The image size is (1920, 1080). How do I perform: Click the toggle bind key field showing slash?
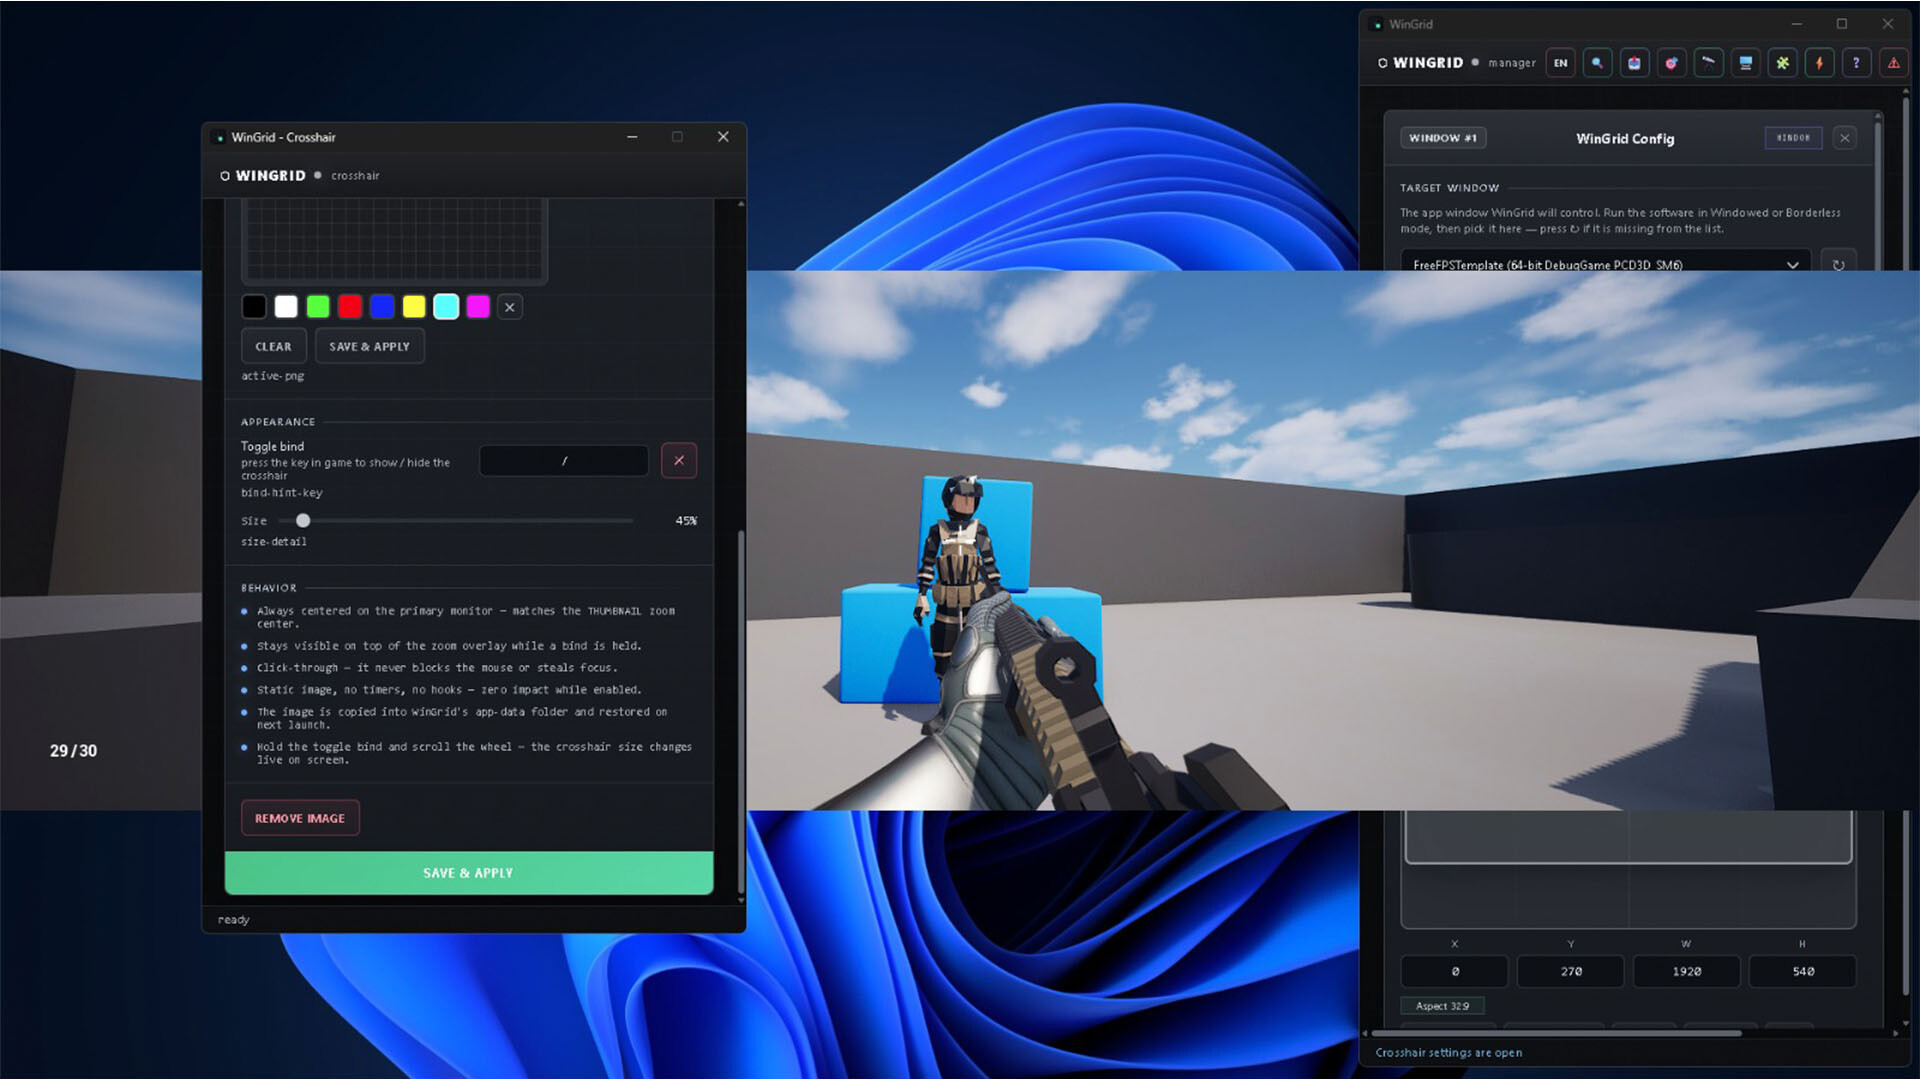tap(564, 460)
